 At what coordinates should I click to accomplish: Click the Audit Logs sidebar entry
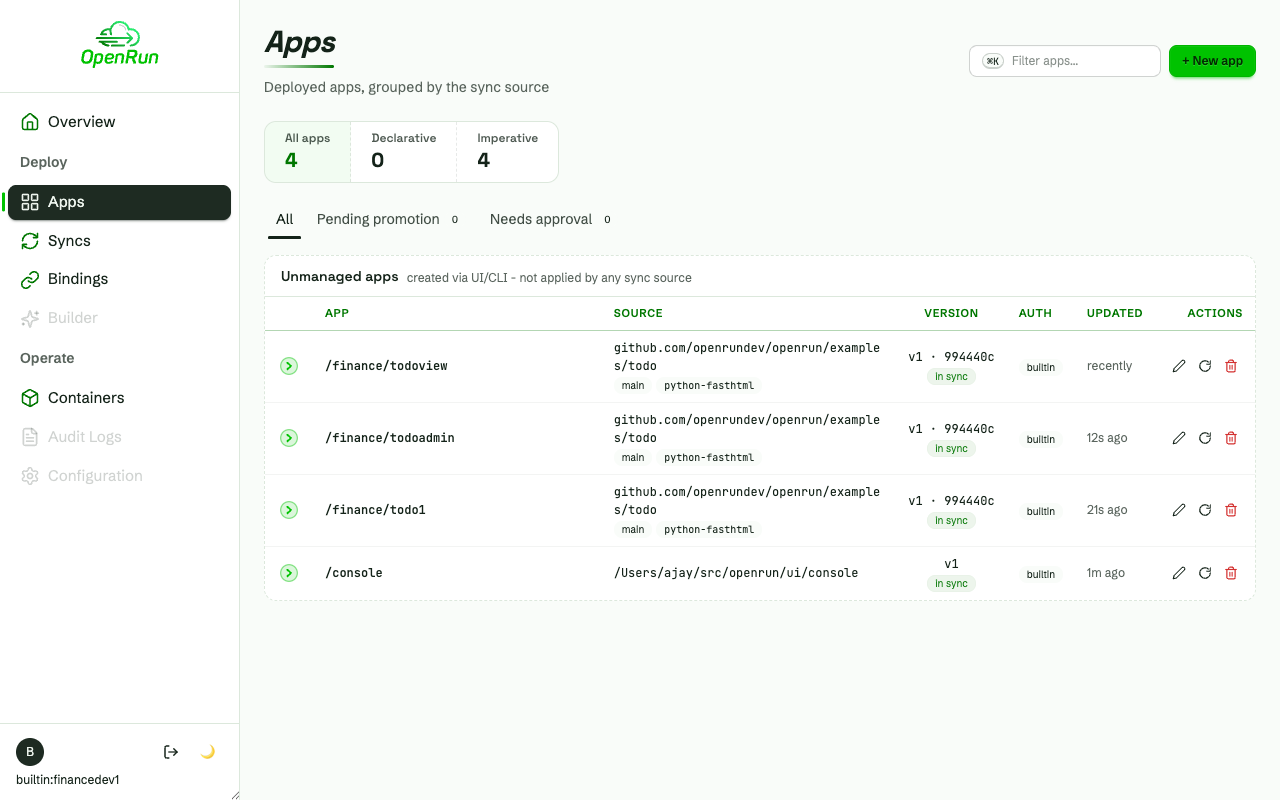coord(119,437)
